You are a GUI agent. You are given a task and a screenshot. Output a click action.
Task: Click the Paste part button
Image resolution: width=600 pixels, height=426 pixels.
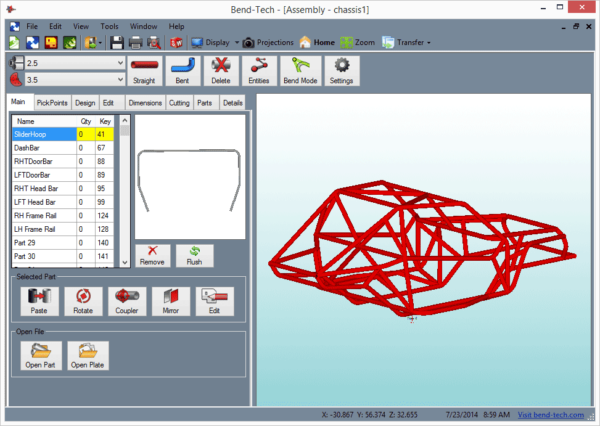pyautogui.click(x=39, y=301)
